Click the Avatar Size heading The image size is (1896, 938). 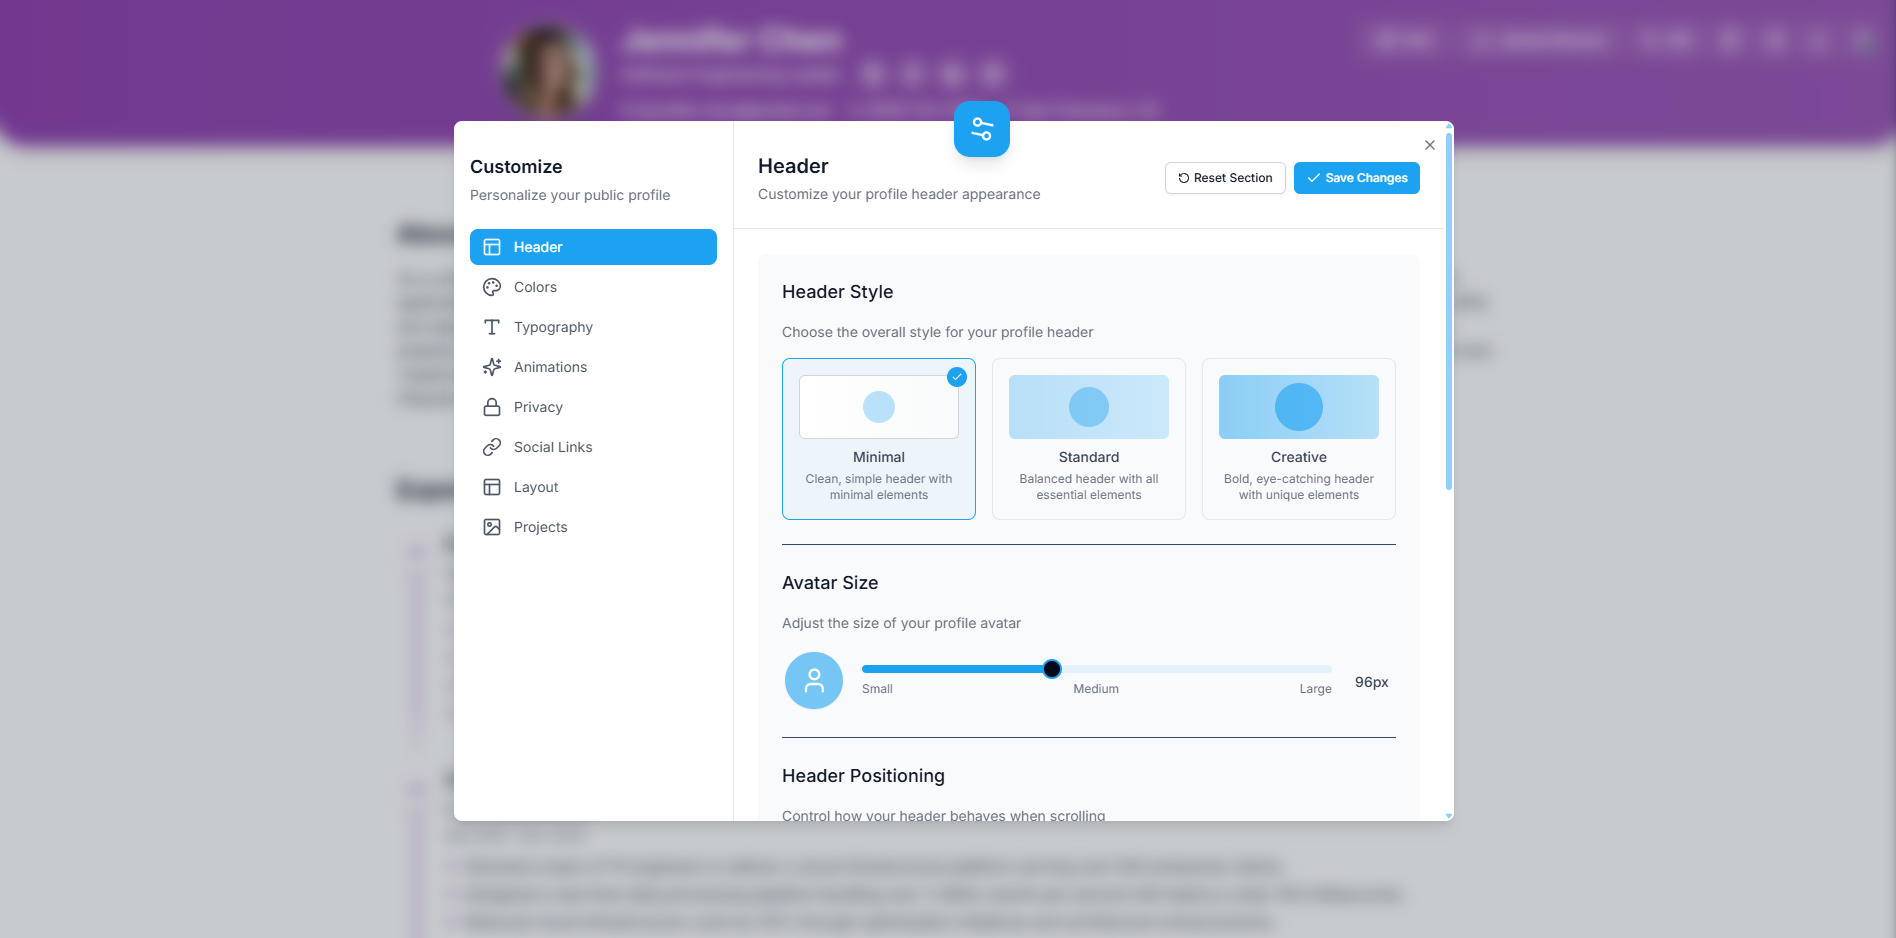830,583
